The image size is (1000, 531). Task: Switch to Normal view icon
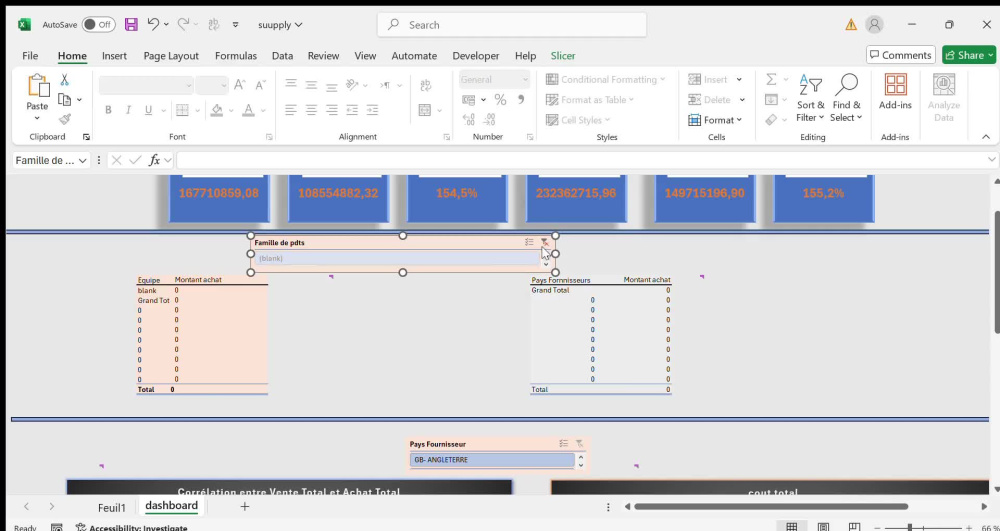tap(791, 527)
